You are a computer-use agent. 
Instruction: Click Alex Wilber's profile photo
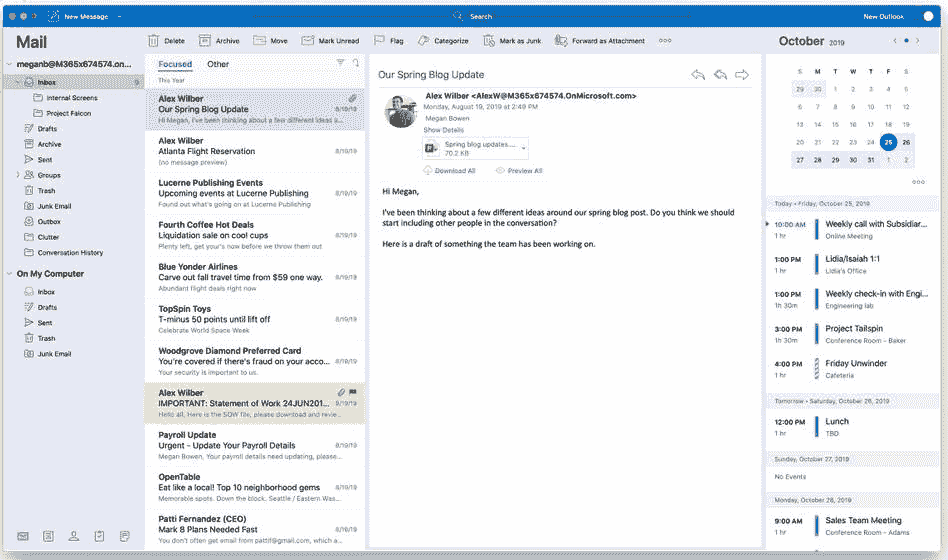click(x=401, y=111)
